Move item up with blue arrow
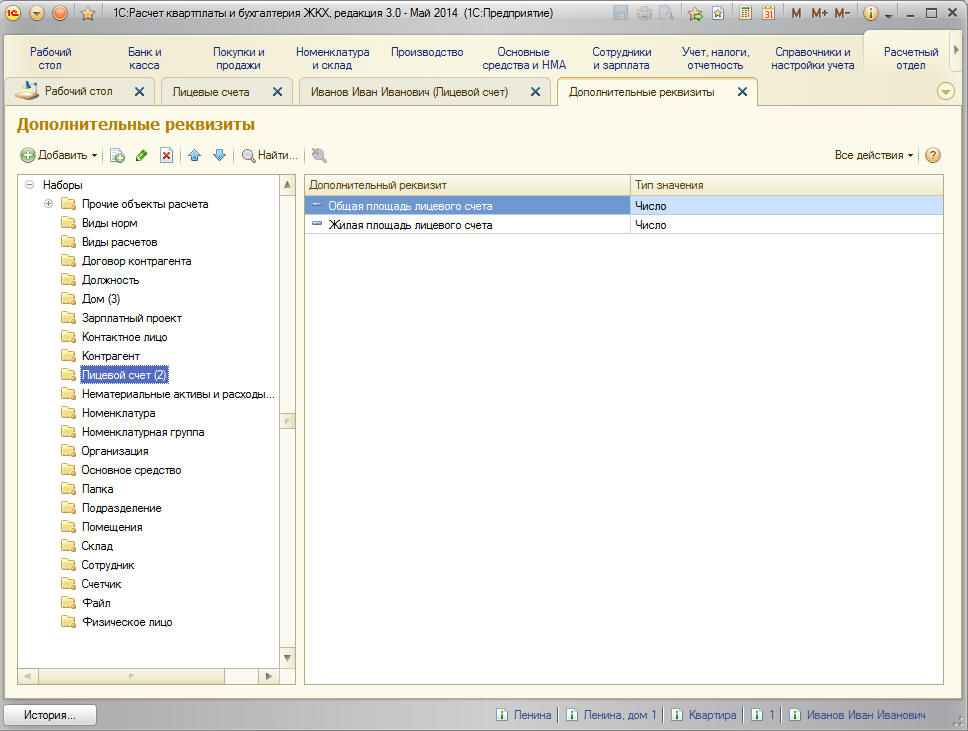968x731 pixels. tap(194, 156)
